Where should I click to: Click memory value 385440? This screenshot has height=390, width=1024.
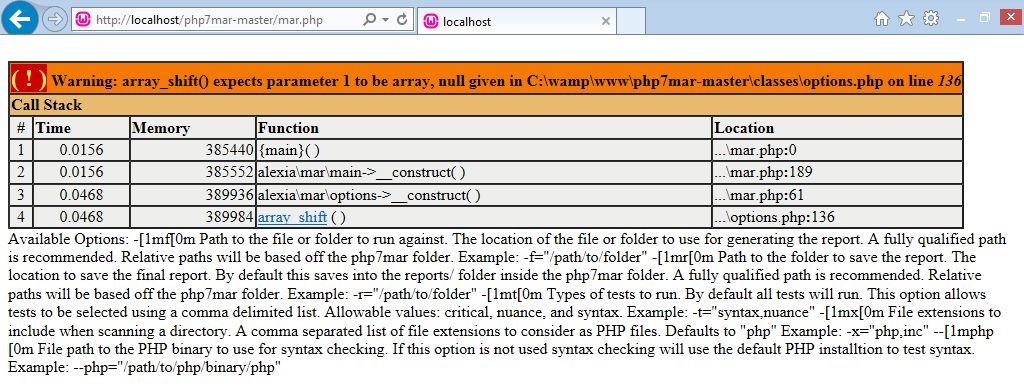(x=229, y=150)
